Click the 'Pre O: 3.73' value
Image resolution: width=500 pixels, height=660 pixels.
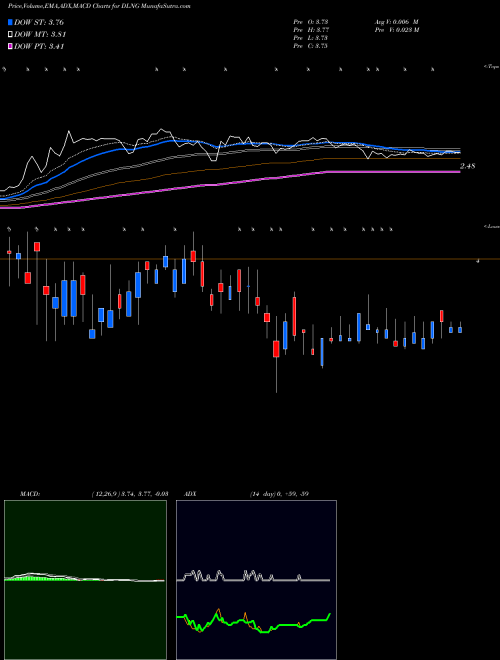311,22
